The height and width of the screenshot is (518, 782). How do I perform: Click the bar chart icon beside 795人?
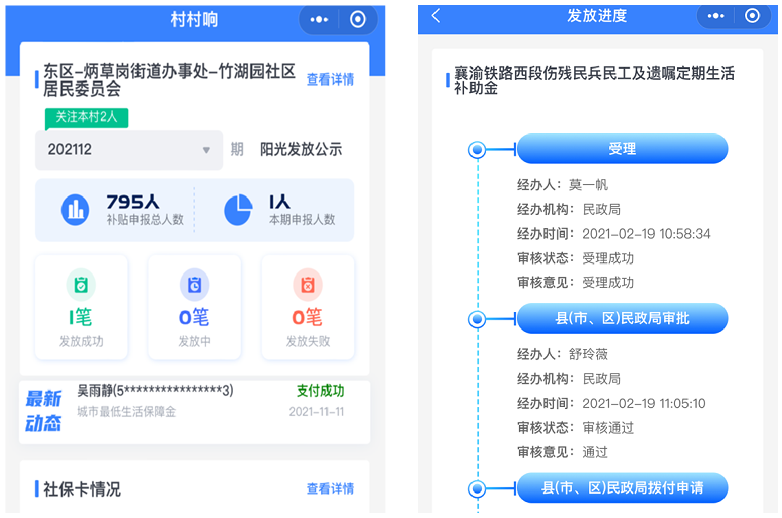tap(75, 210)
